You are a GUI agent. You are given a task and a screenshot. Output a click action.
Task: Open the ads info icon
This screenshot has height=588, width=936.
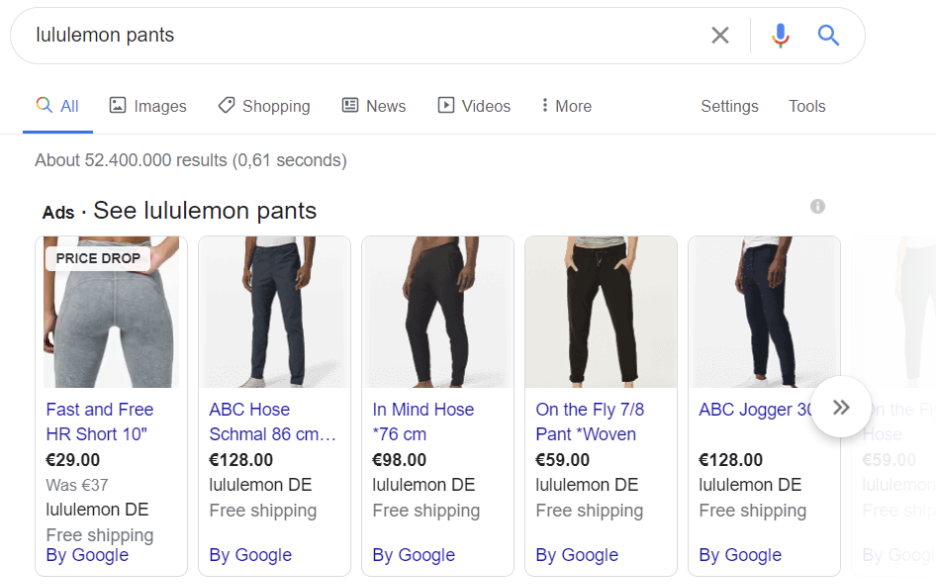(817, 207)
